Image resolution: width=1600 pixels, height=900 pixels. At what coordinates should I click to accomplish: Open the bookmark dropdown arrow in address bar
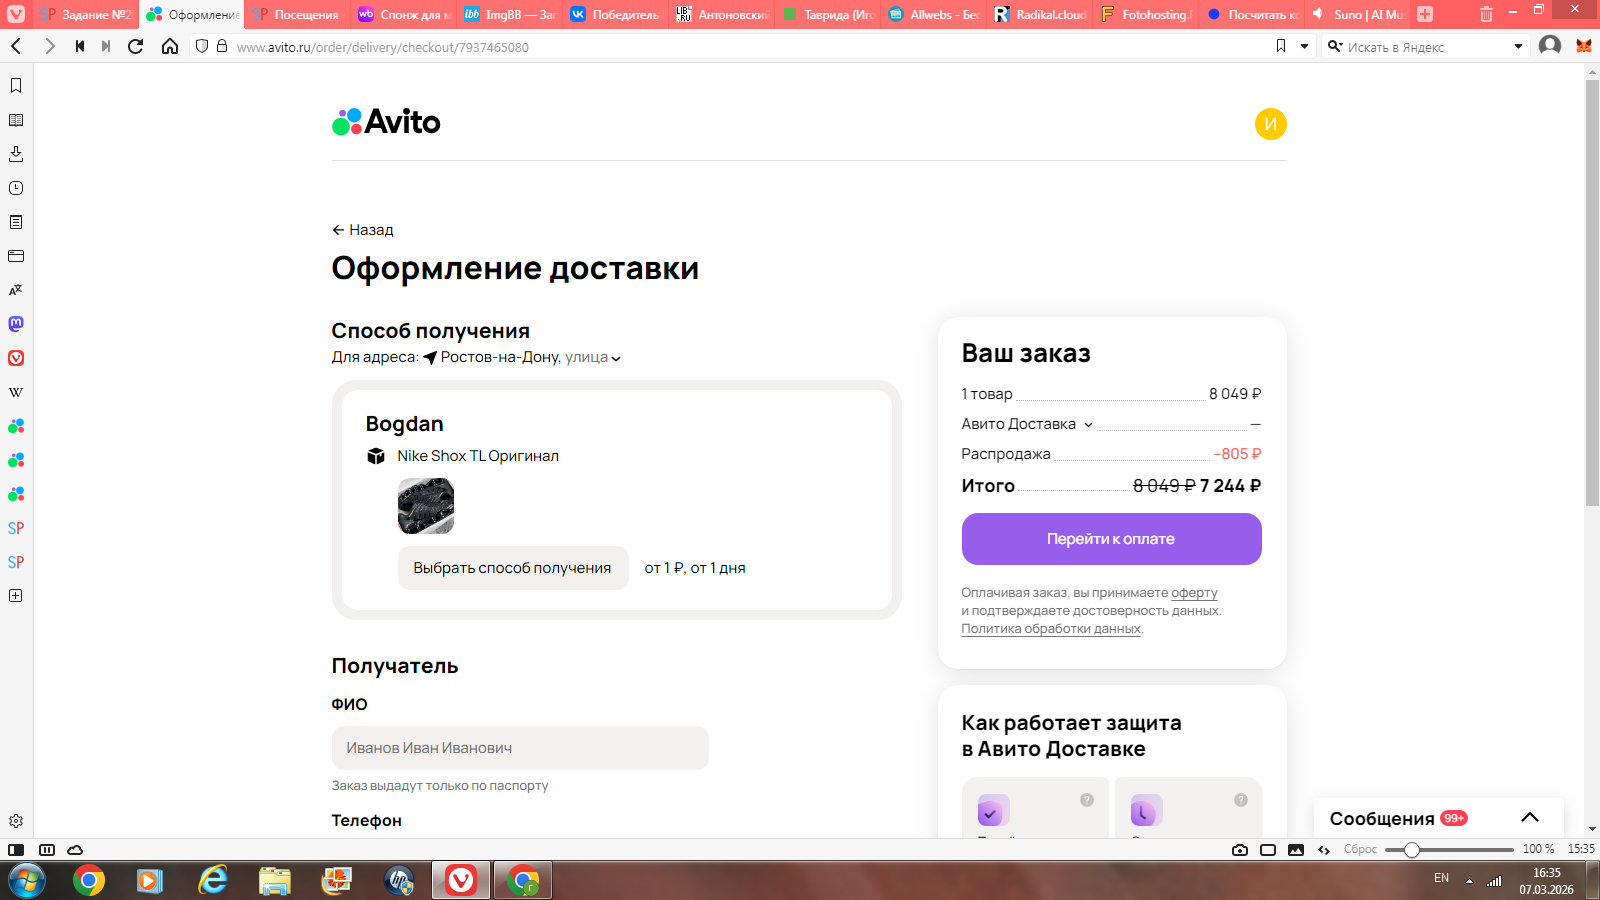tap(1304, 46)
